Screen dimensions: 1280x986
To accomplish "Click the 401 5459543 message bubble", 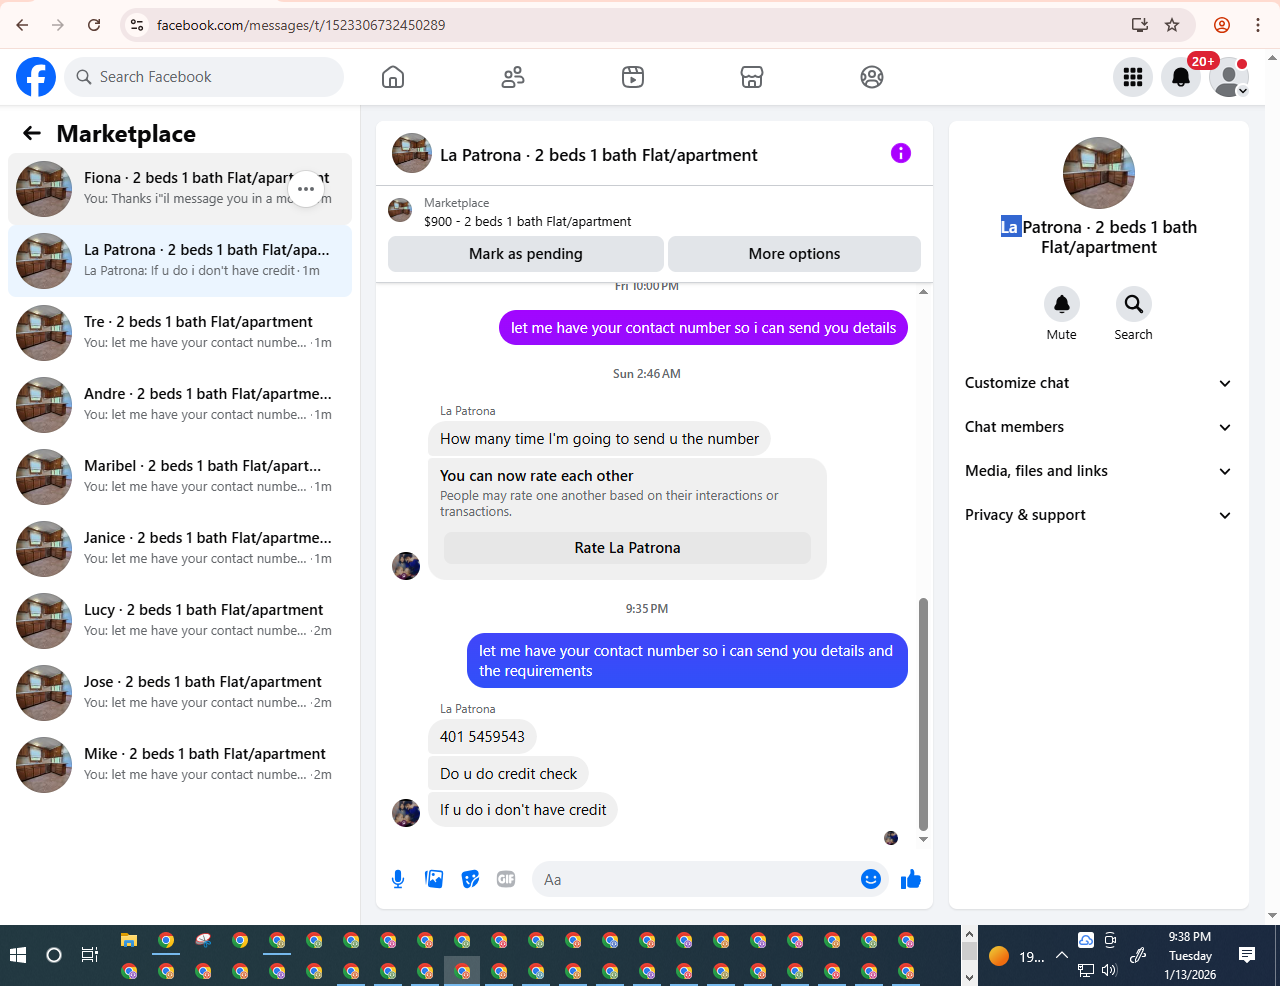I will click(x=482, y=737).
